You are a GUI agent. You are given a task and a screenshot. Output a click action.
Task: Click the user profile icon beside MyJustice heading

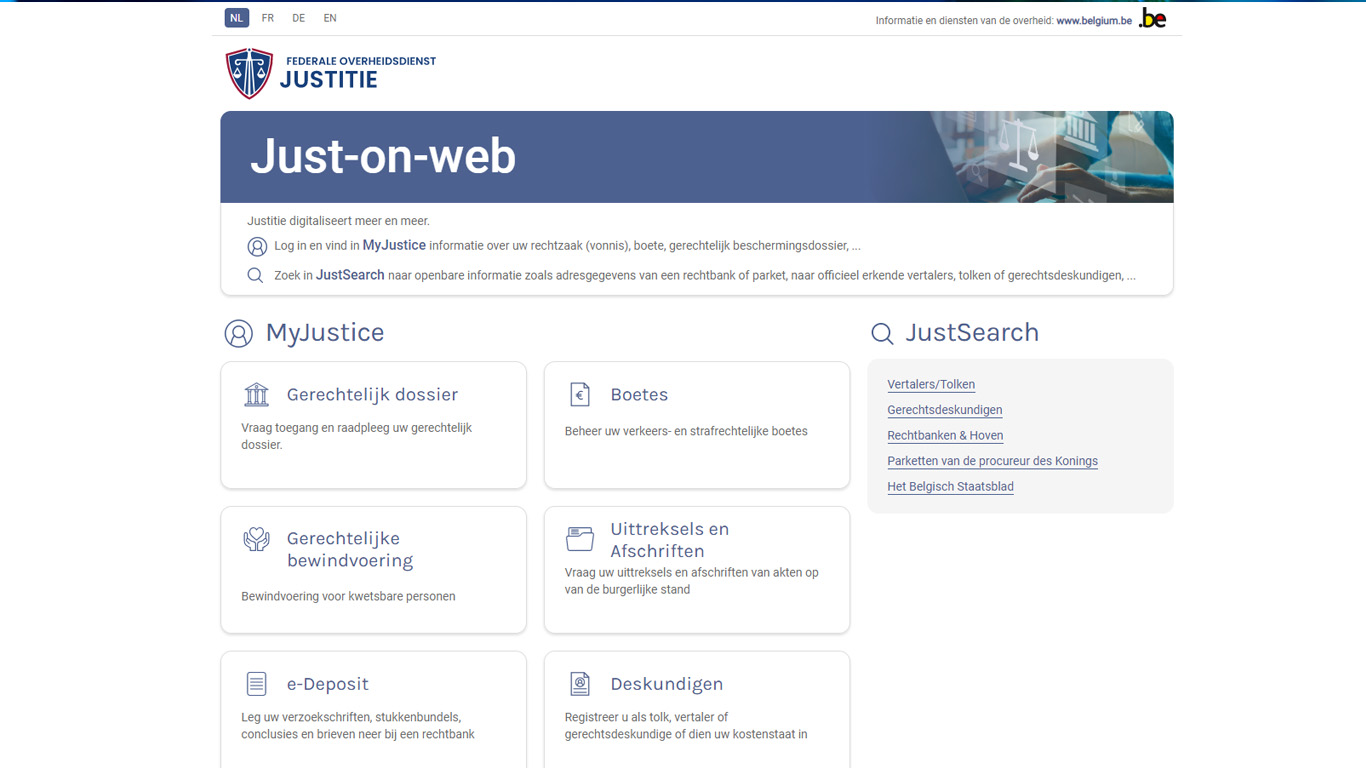click(238, 333)
